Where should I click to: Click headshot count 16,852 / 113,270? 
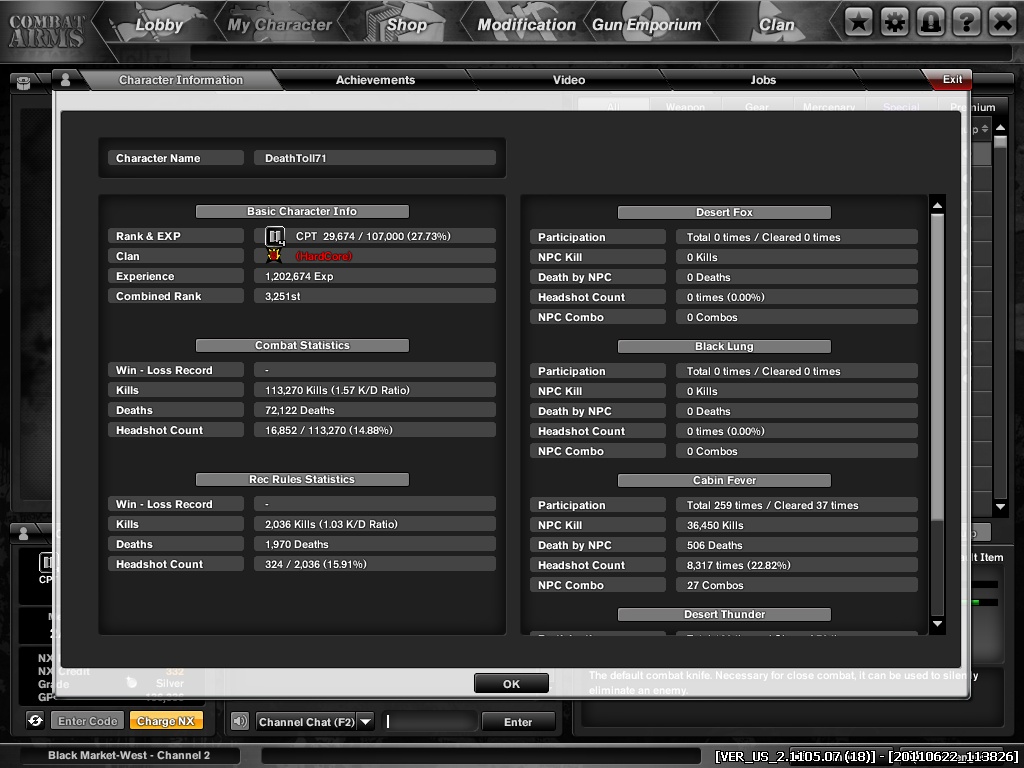[x=328, y=430]
